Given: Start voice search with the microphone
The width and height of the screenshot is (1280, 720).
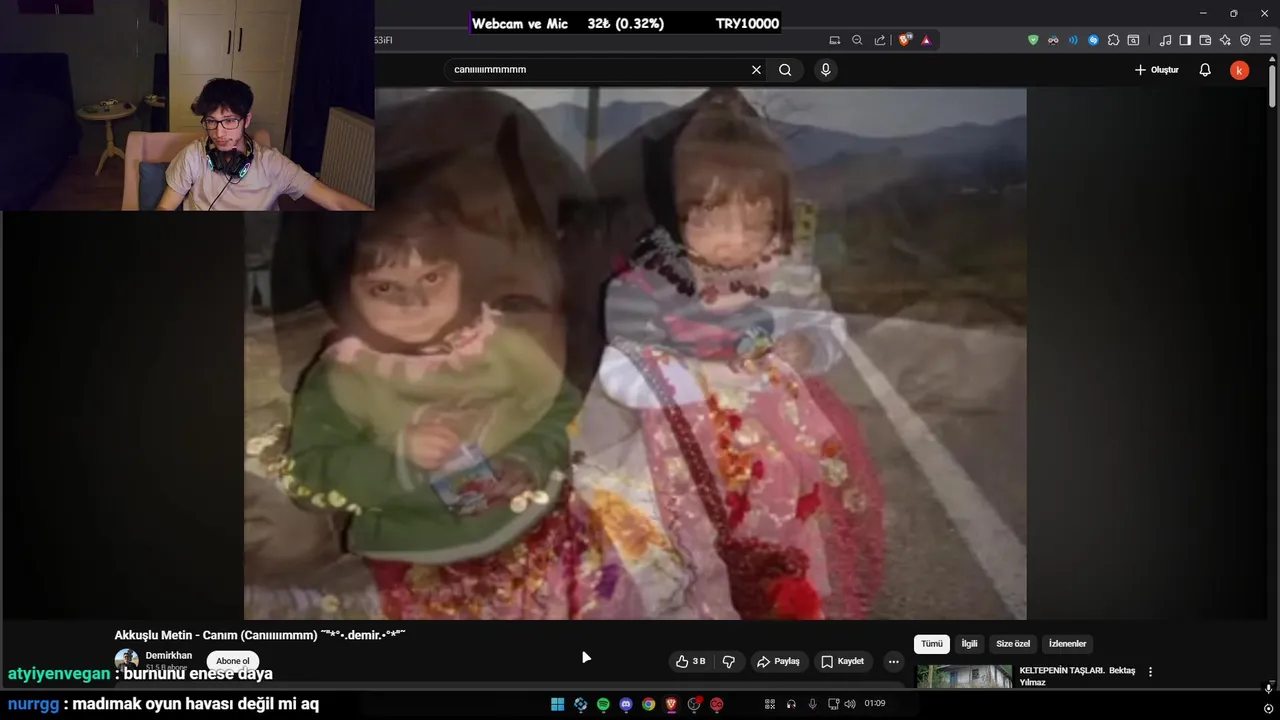Looking at the screenshot, I should coord(825,70).
